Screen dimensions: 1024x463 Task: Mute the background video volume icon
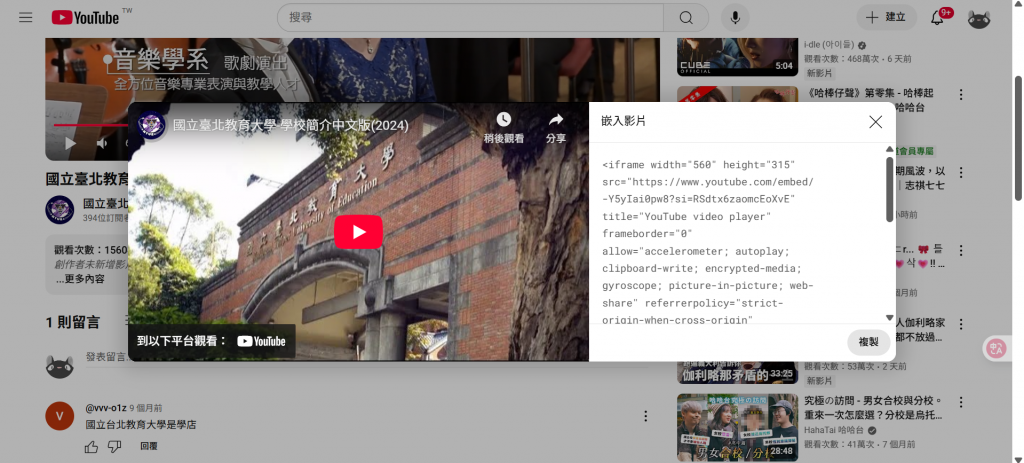(x=102, y=143)
